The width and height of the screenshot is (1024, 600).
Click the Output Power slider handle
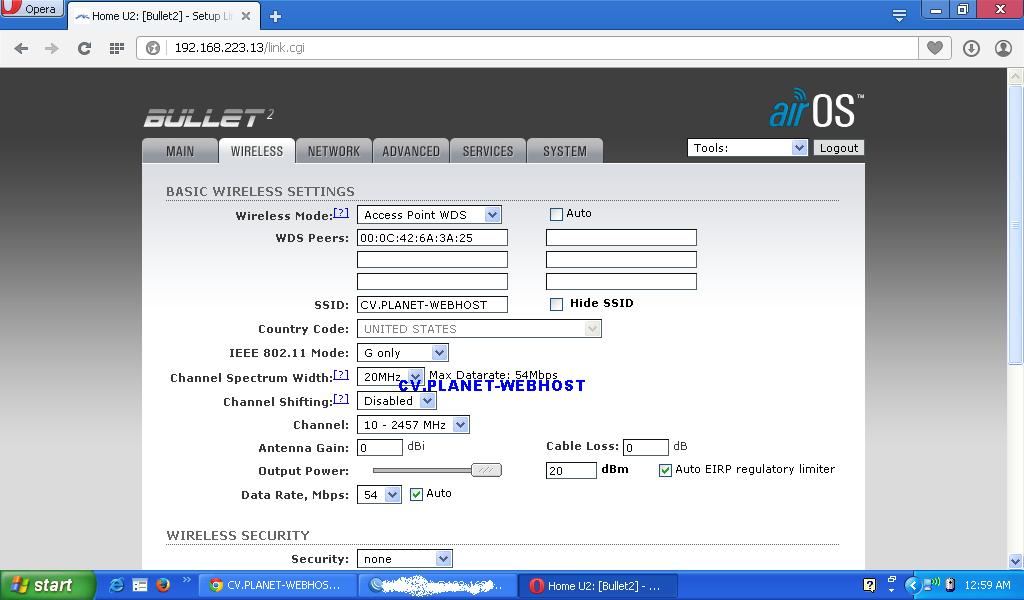[486, 470]
